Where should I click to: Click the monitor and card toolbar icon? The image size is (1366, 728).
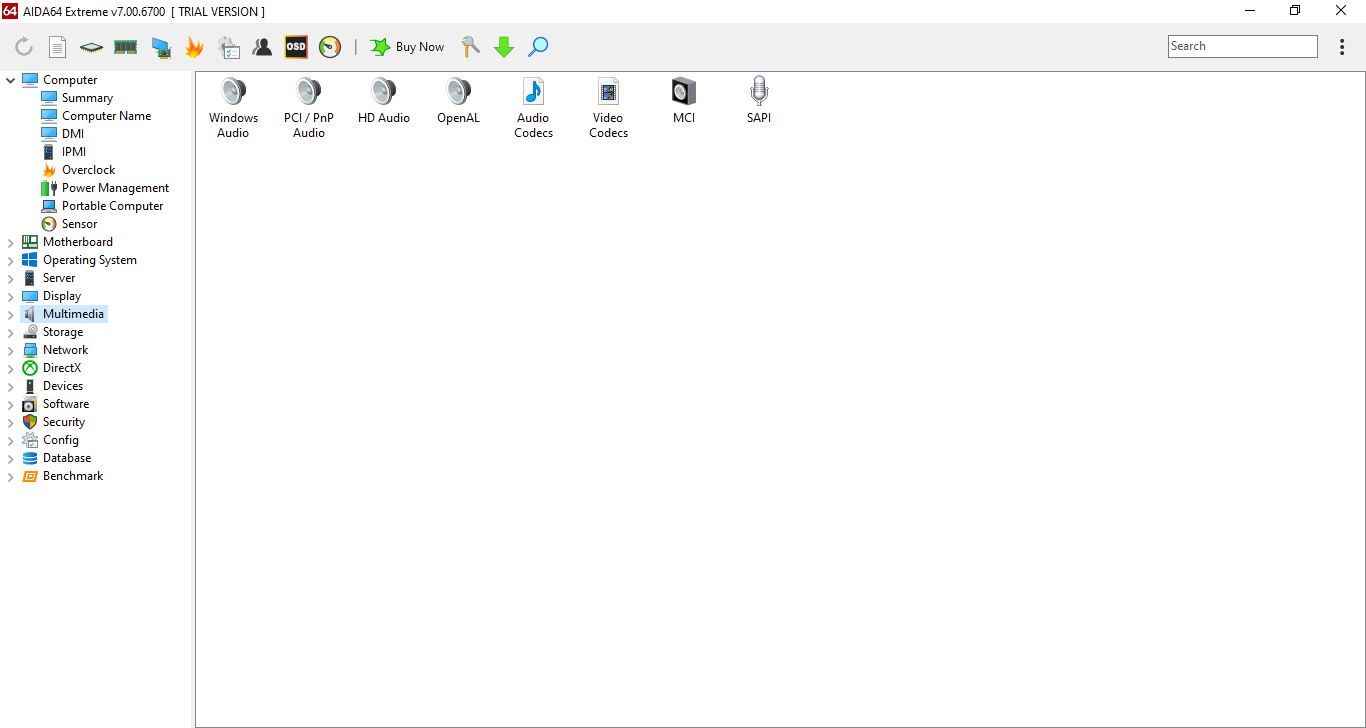160,47
